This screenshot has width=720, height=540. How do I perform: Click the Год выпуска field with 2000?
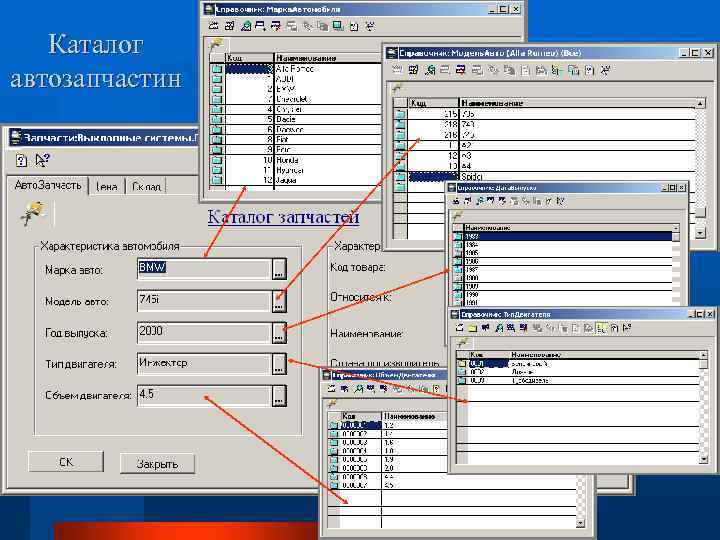pos(203,332)
